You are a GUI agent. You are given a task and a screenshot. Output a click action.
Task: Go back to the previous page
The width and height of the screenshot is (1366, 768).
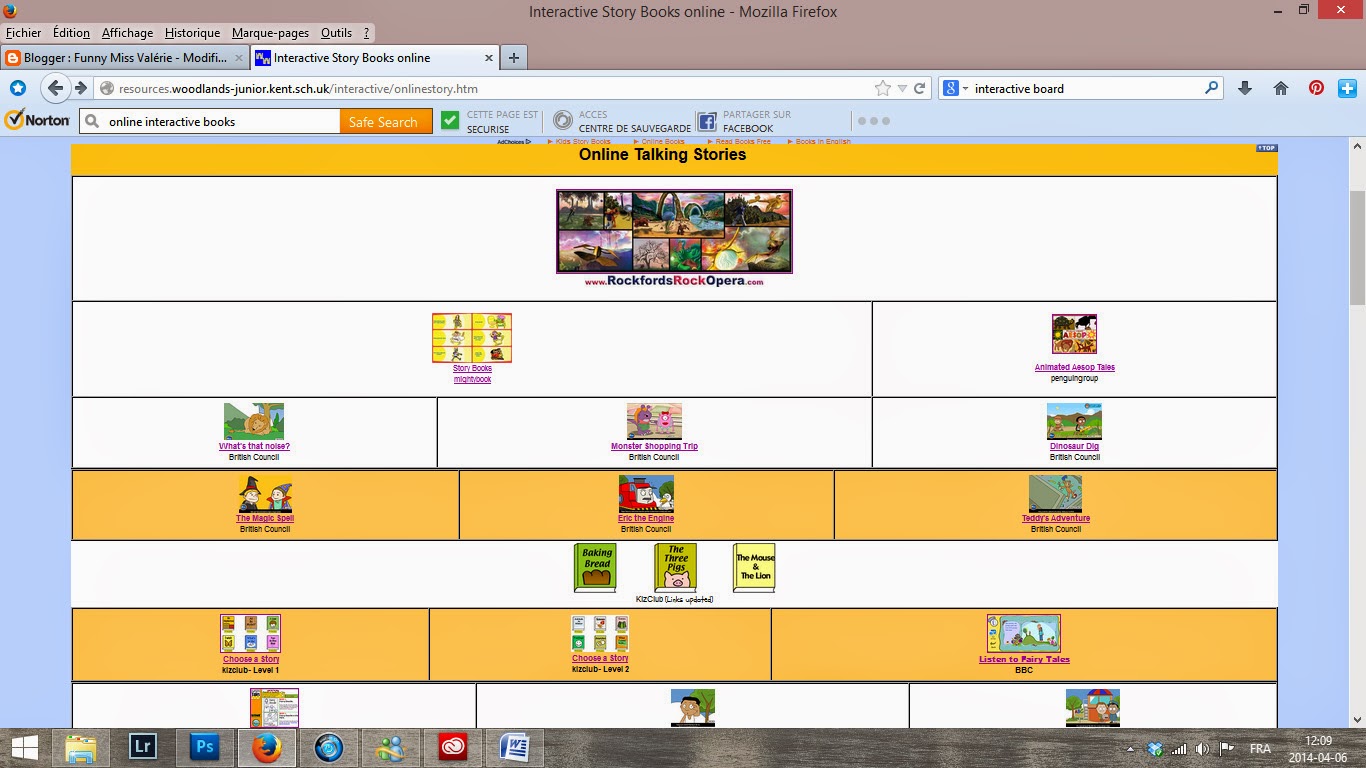[55, 88]
